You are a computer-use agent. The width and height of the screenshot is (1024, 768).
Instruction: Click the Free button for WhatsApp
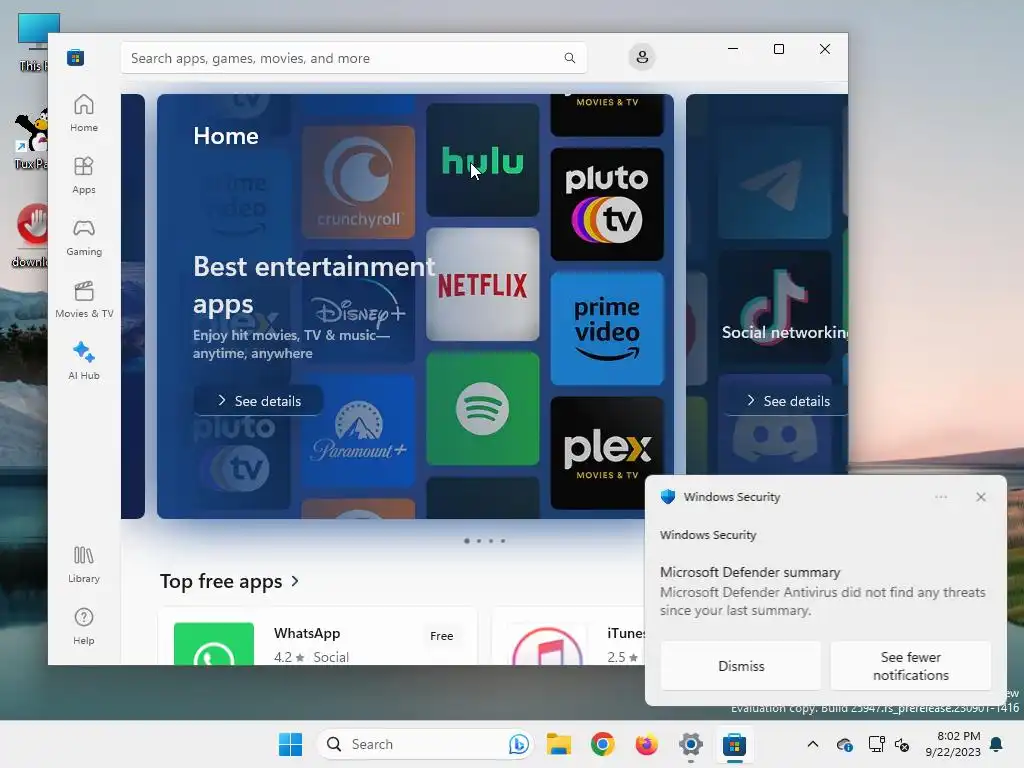(x=441, y=635)
